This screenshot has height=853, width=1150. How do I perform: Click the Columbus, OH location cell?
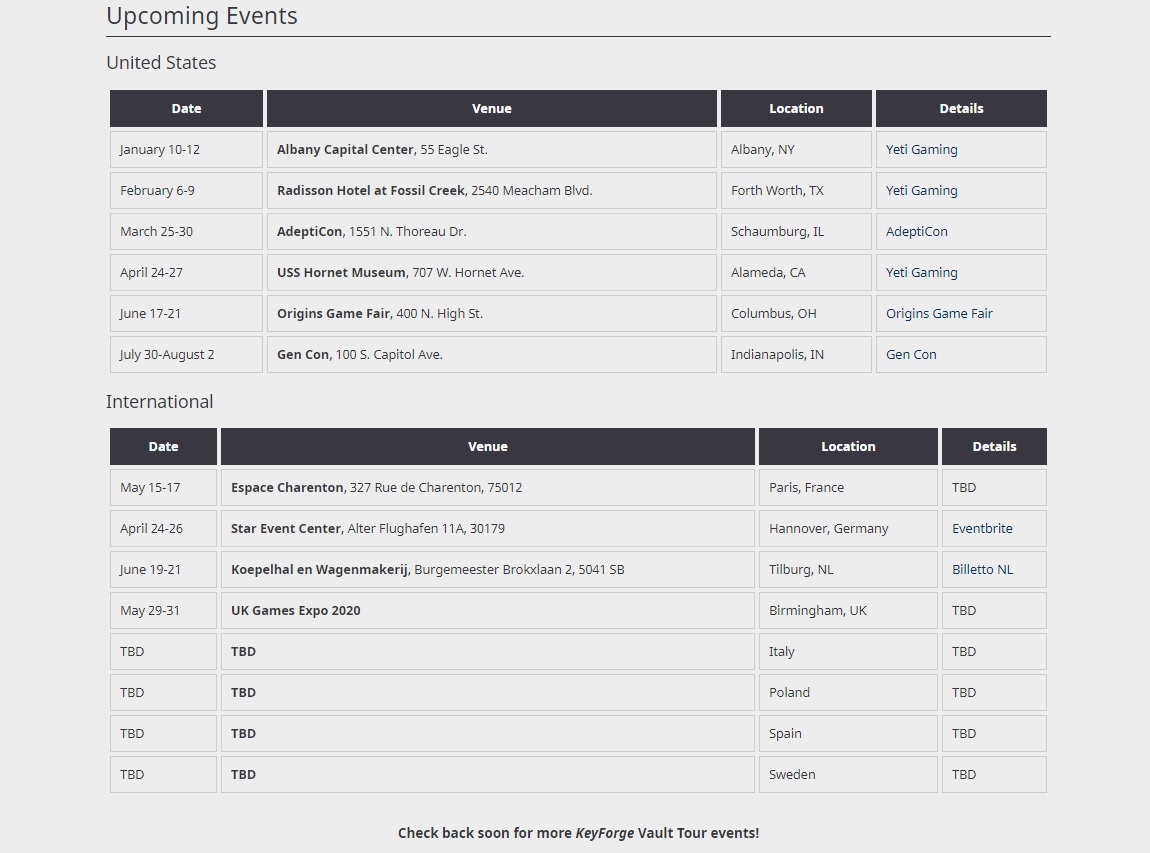click(796, 314)
